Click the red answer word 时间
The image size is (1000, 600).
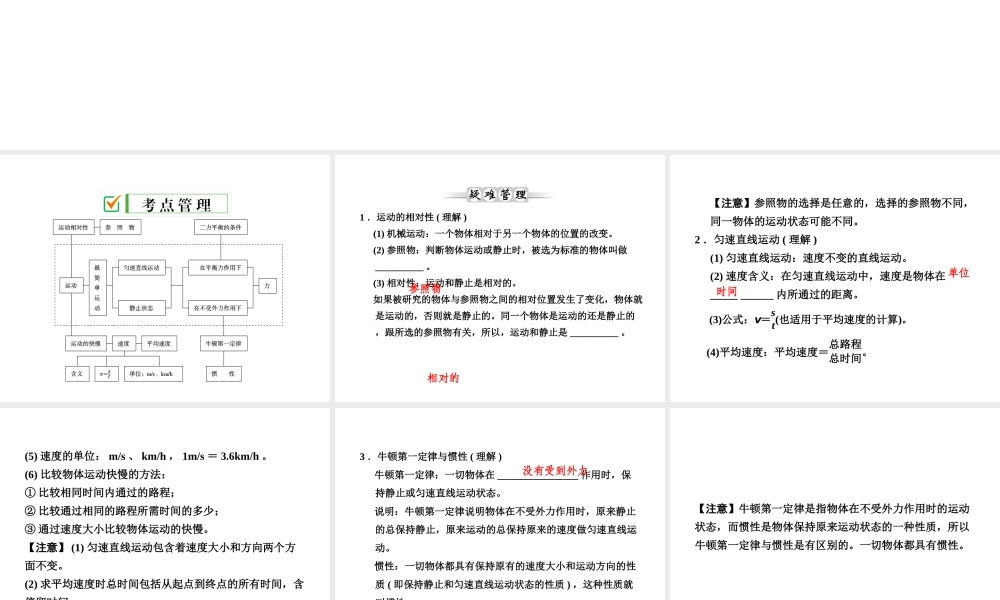726,291
